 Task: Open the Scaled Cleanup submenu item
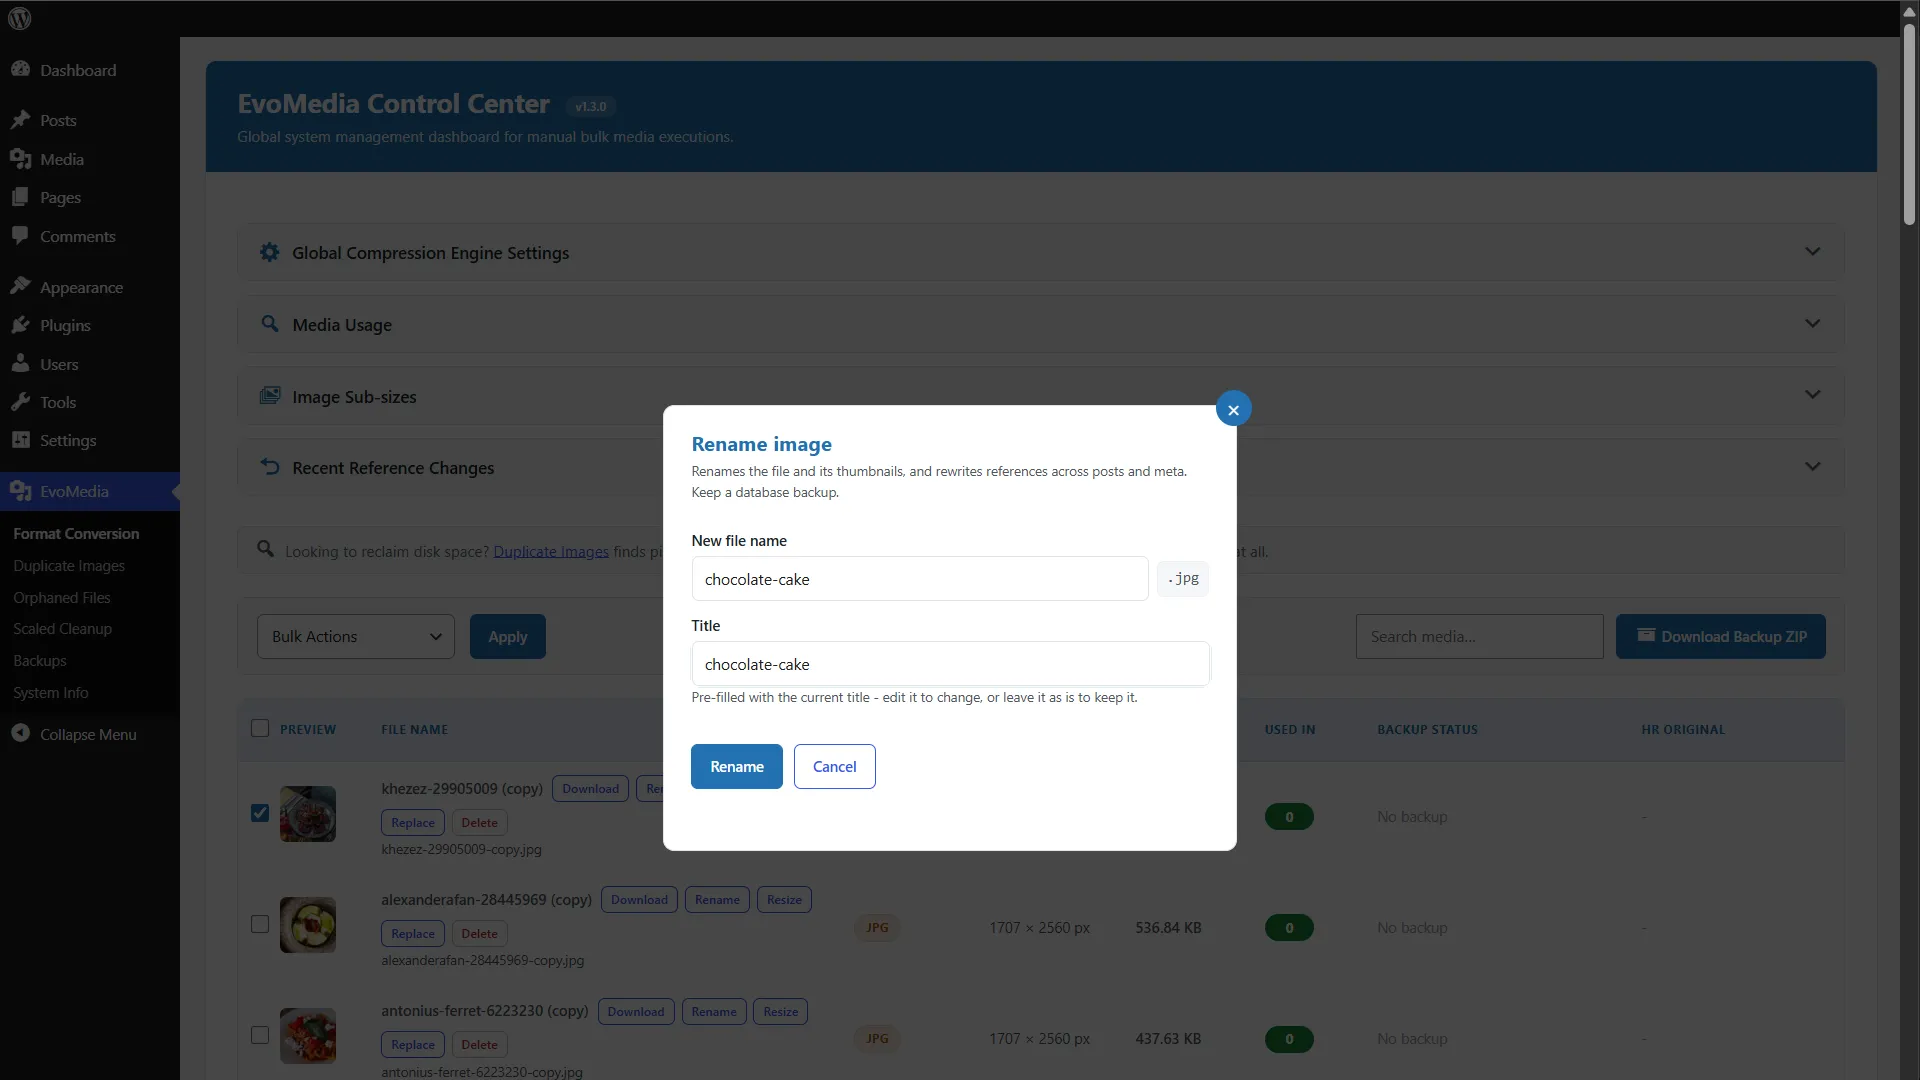pos(62,629)
